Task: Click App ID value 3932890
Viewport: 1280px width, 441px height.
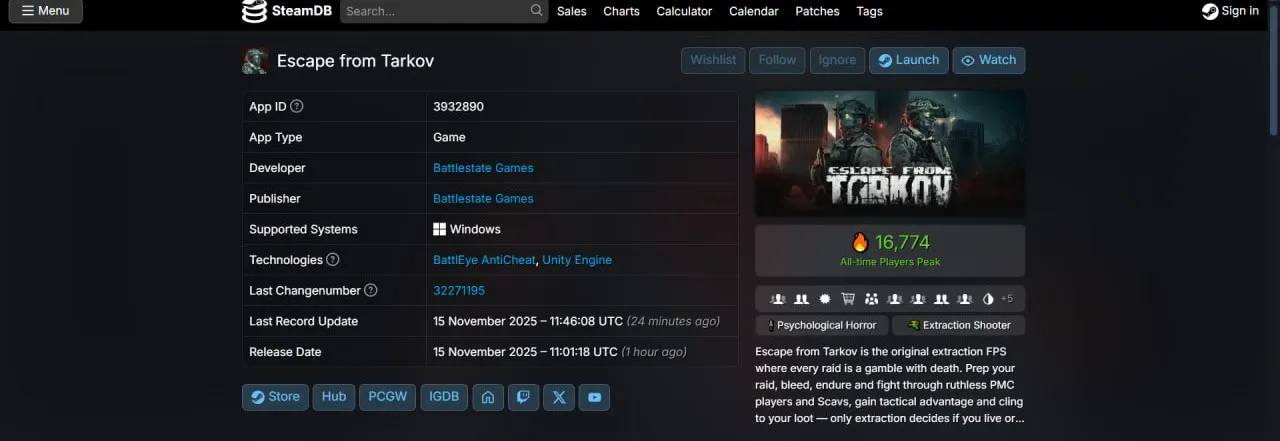Action: point(458,107)
